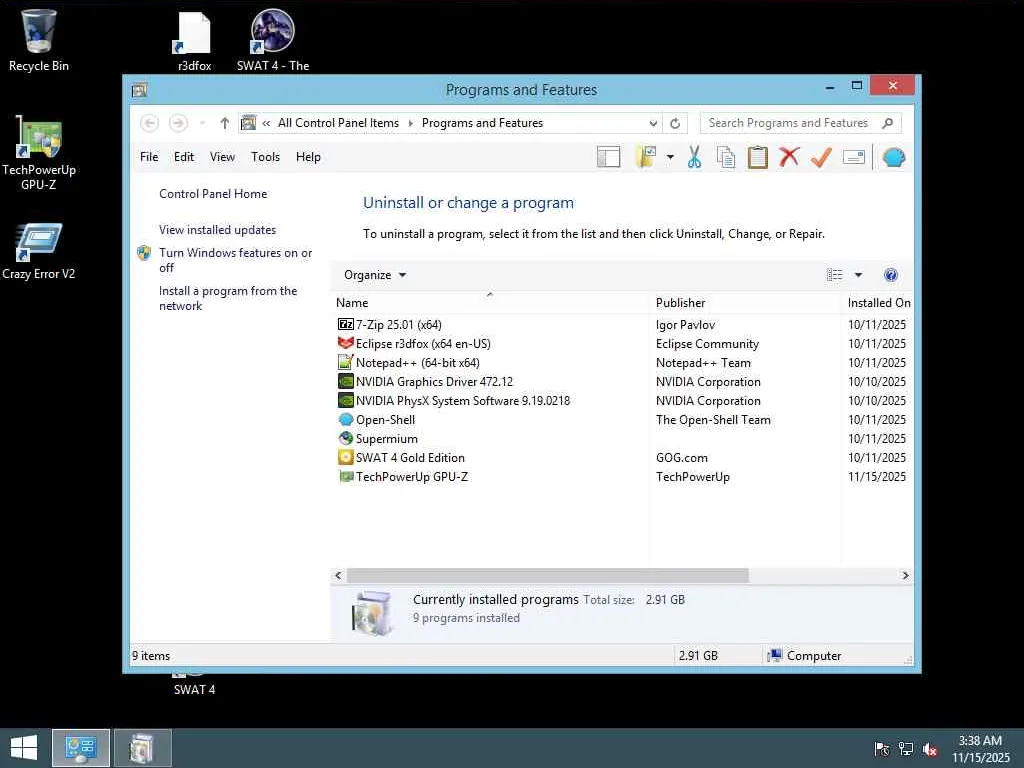1024x768 pixels.
Task: Click the Recycle Bin desktop icon
Action: tap(39, 40)
